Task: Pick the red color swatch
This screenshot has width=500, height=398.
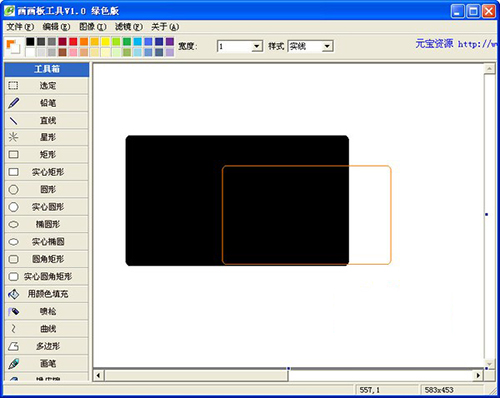Action: (x=73, y=42)
